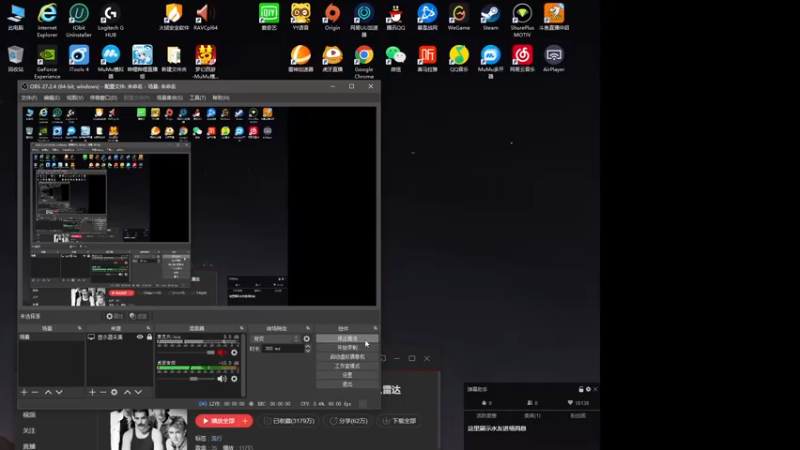Screen dimensions: 800x450
Task: Open the 视图(V) menu in OBS
Action: tap(74, 97)
